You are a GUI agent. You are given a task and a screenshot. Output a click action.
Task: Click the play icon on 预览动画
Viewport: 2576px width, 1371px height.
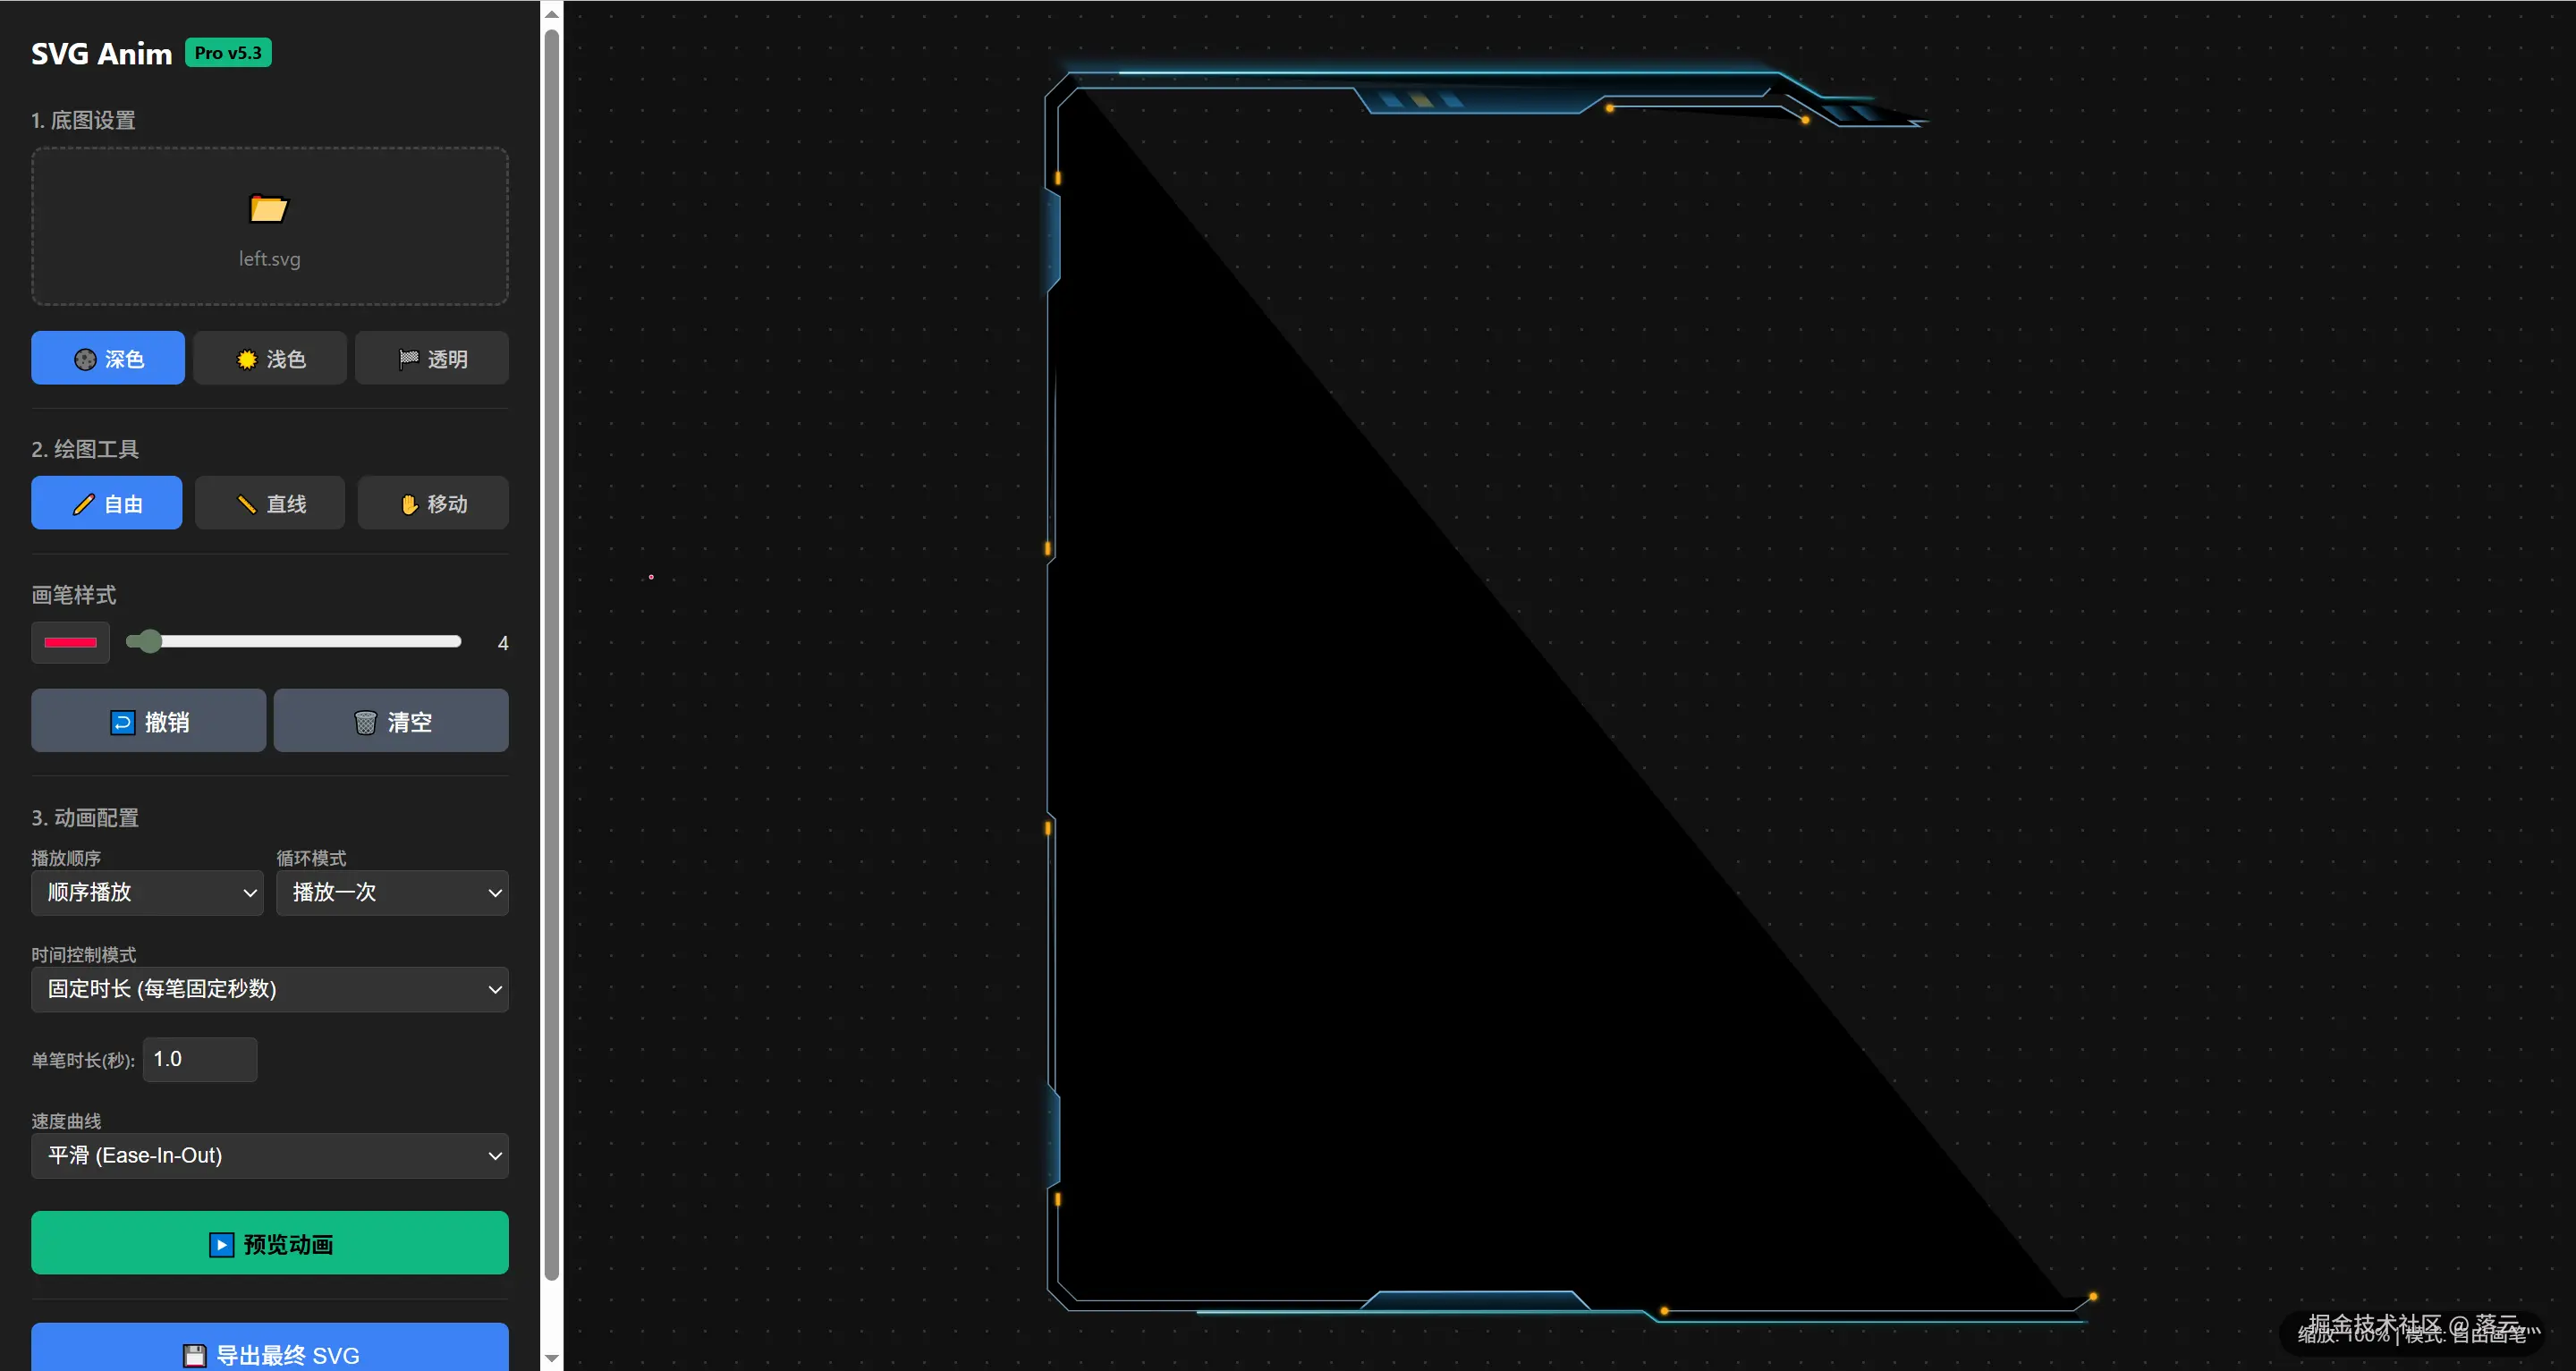tap(221, 1244)
